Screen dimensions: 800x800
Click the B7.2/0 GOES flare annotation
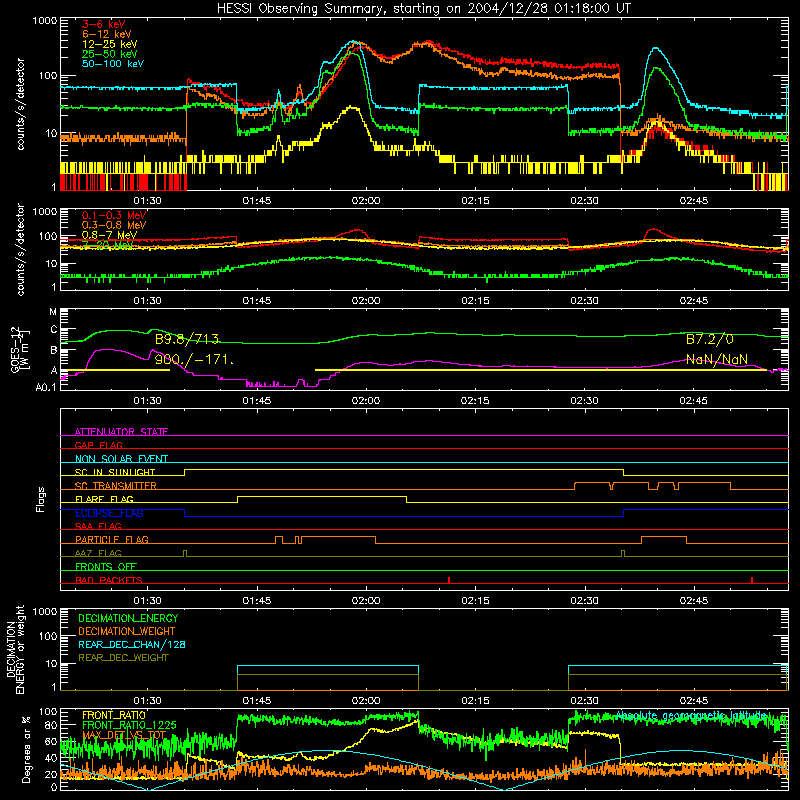[x=709, y=339]
